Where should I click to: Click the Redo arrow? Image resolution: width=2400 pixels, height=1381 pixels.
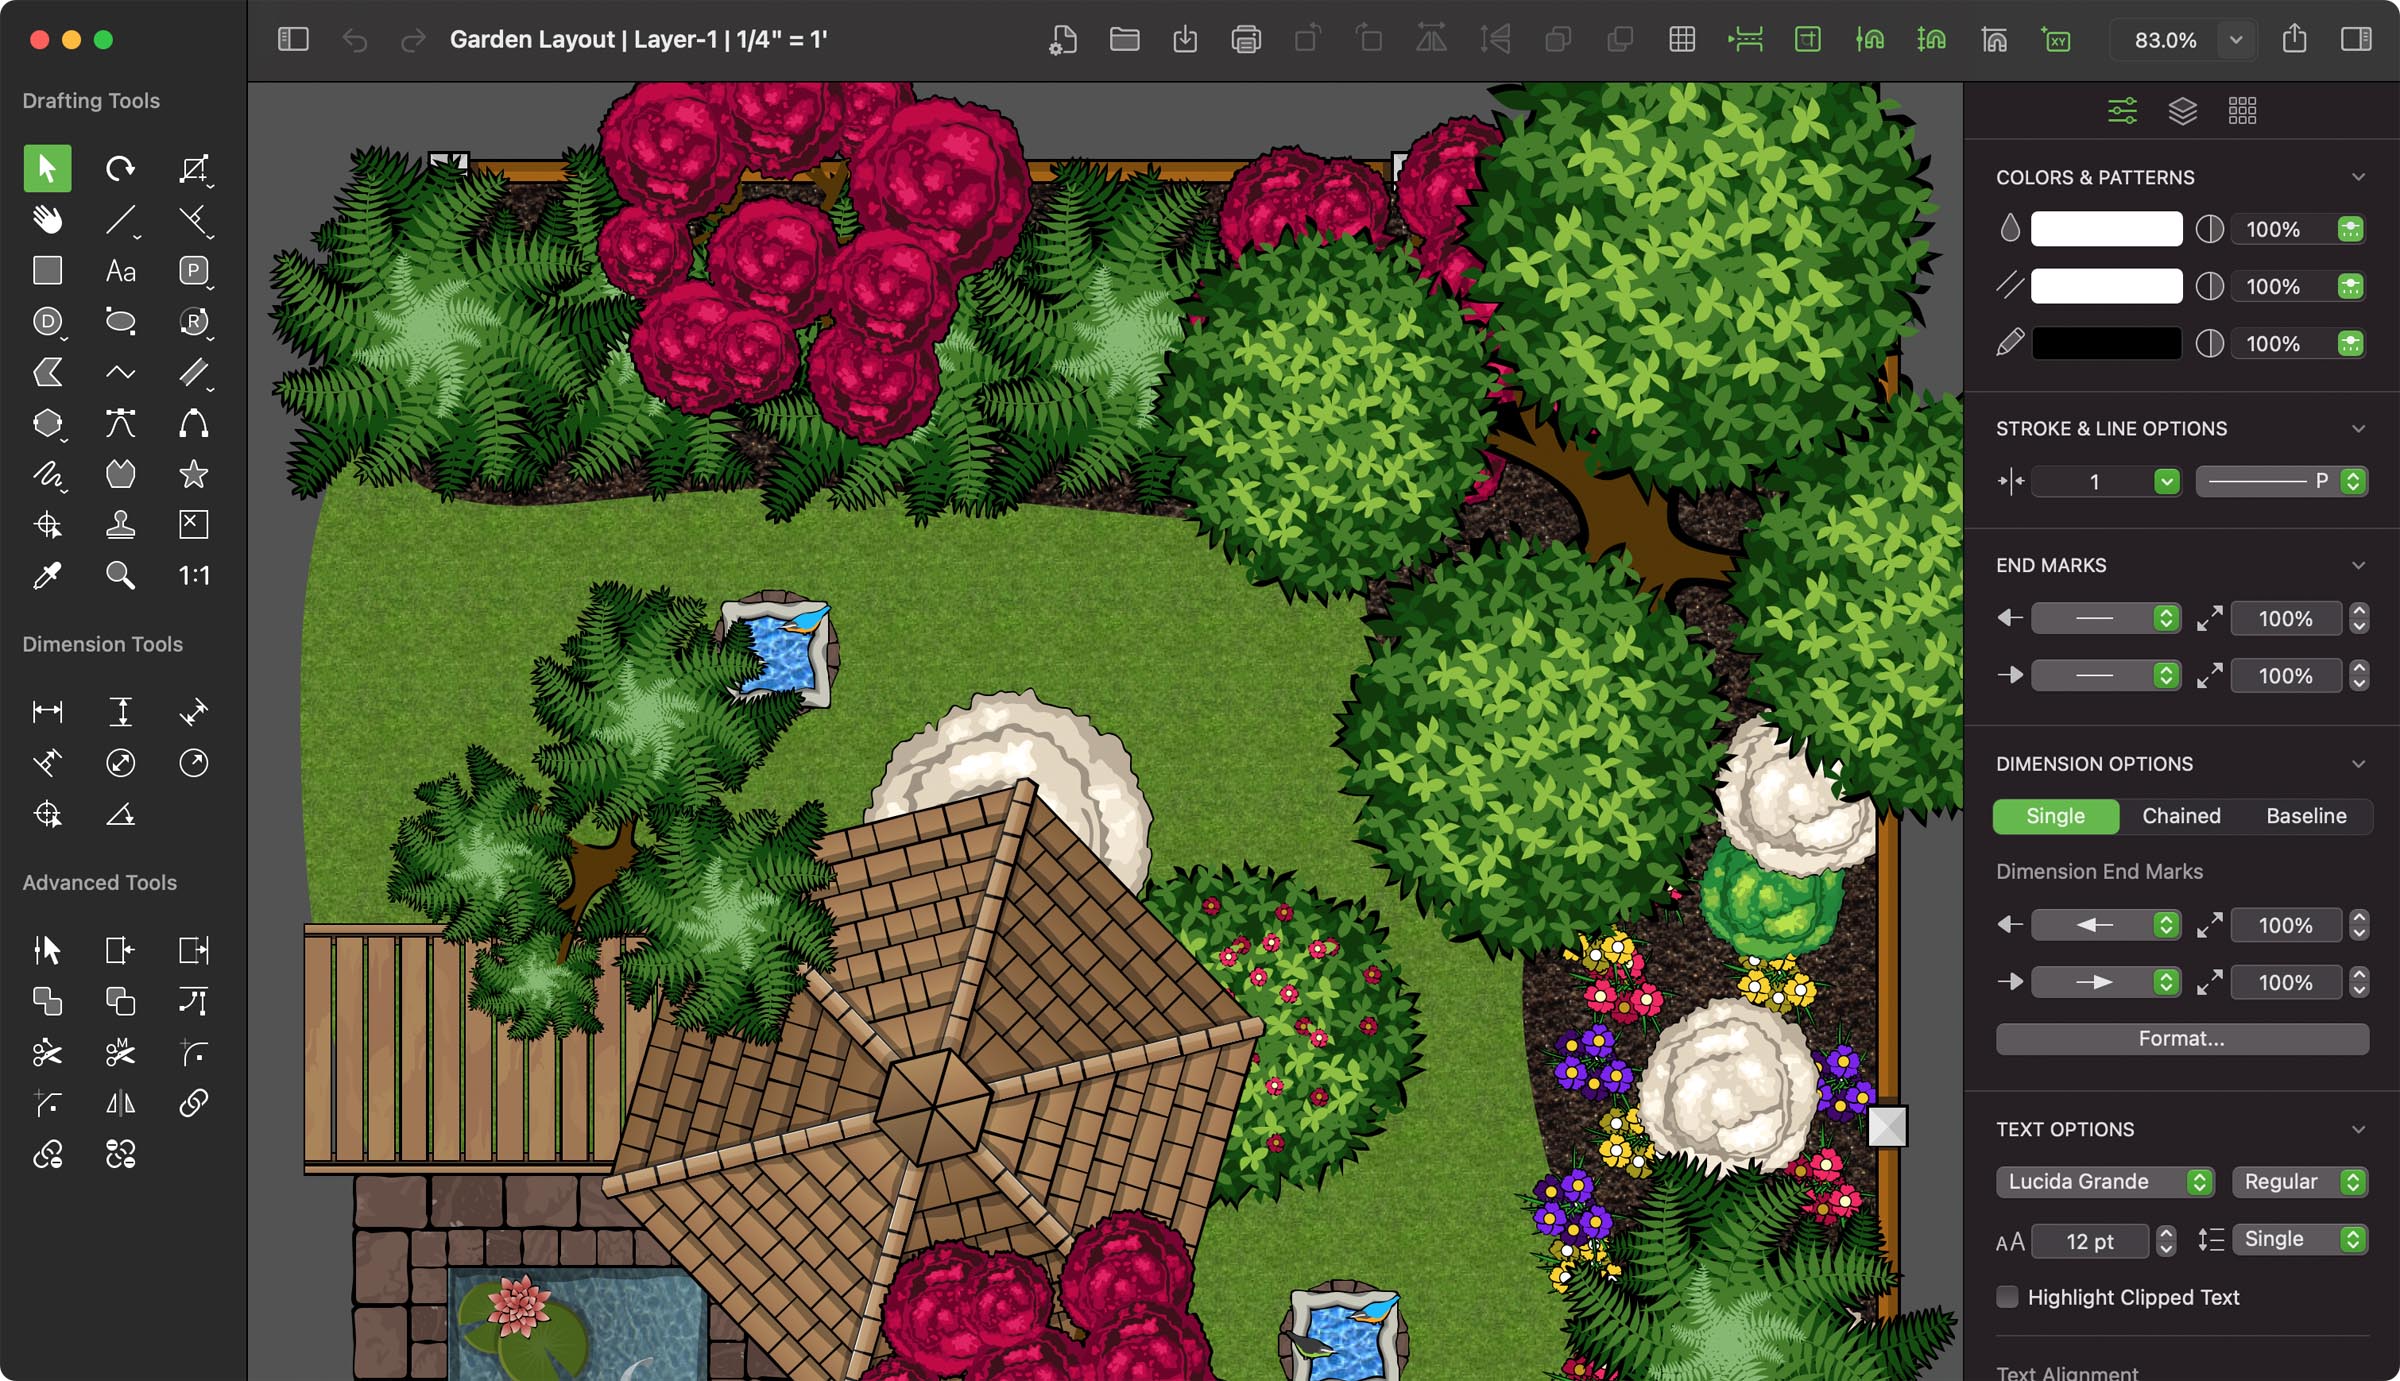412,40
